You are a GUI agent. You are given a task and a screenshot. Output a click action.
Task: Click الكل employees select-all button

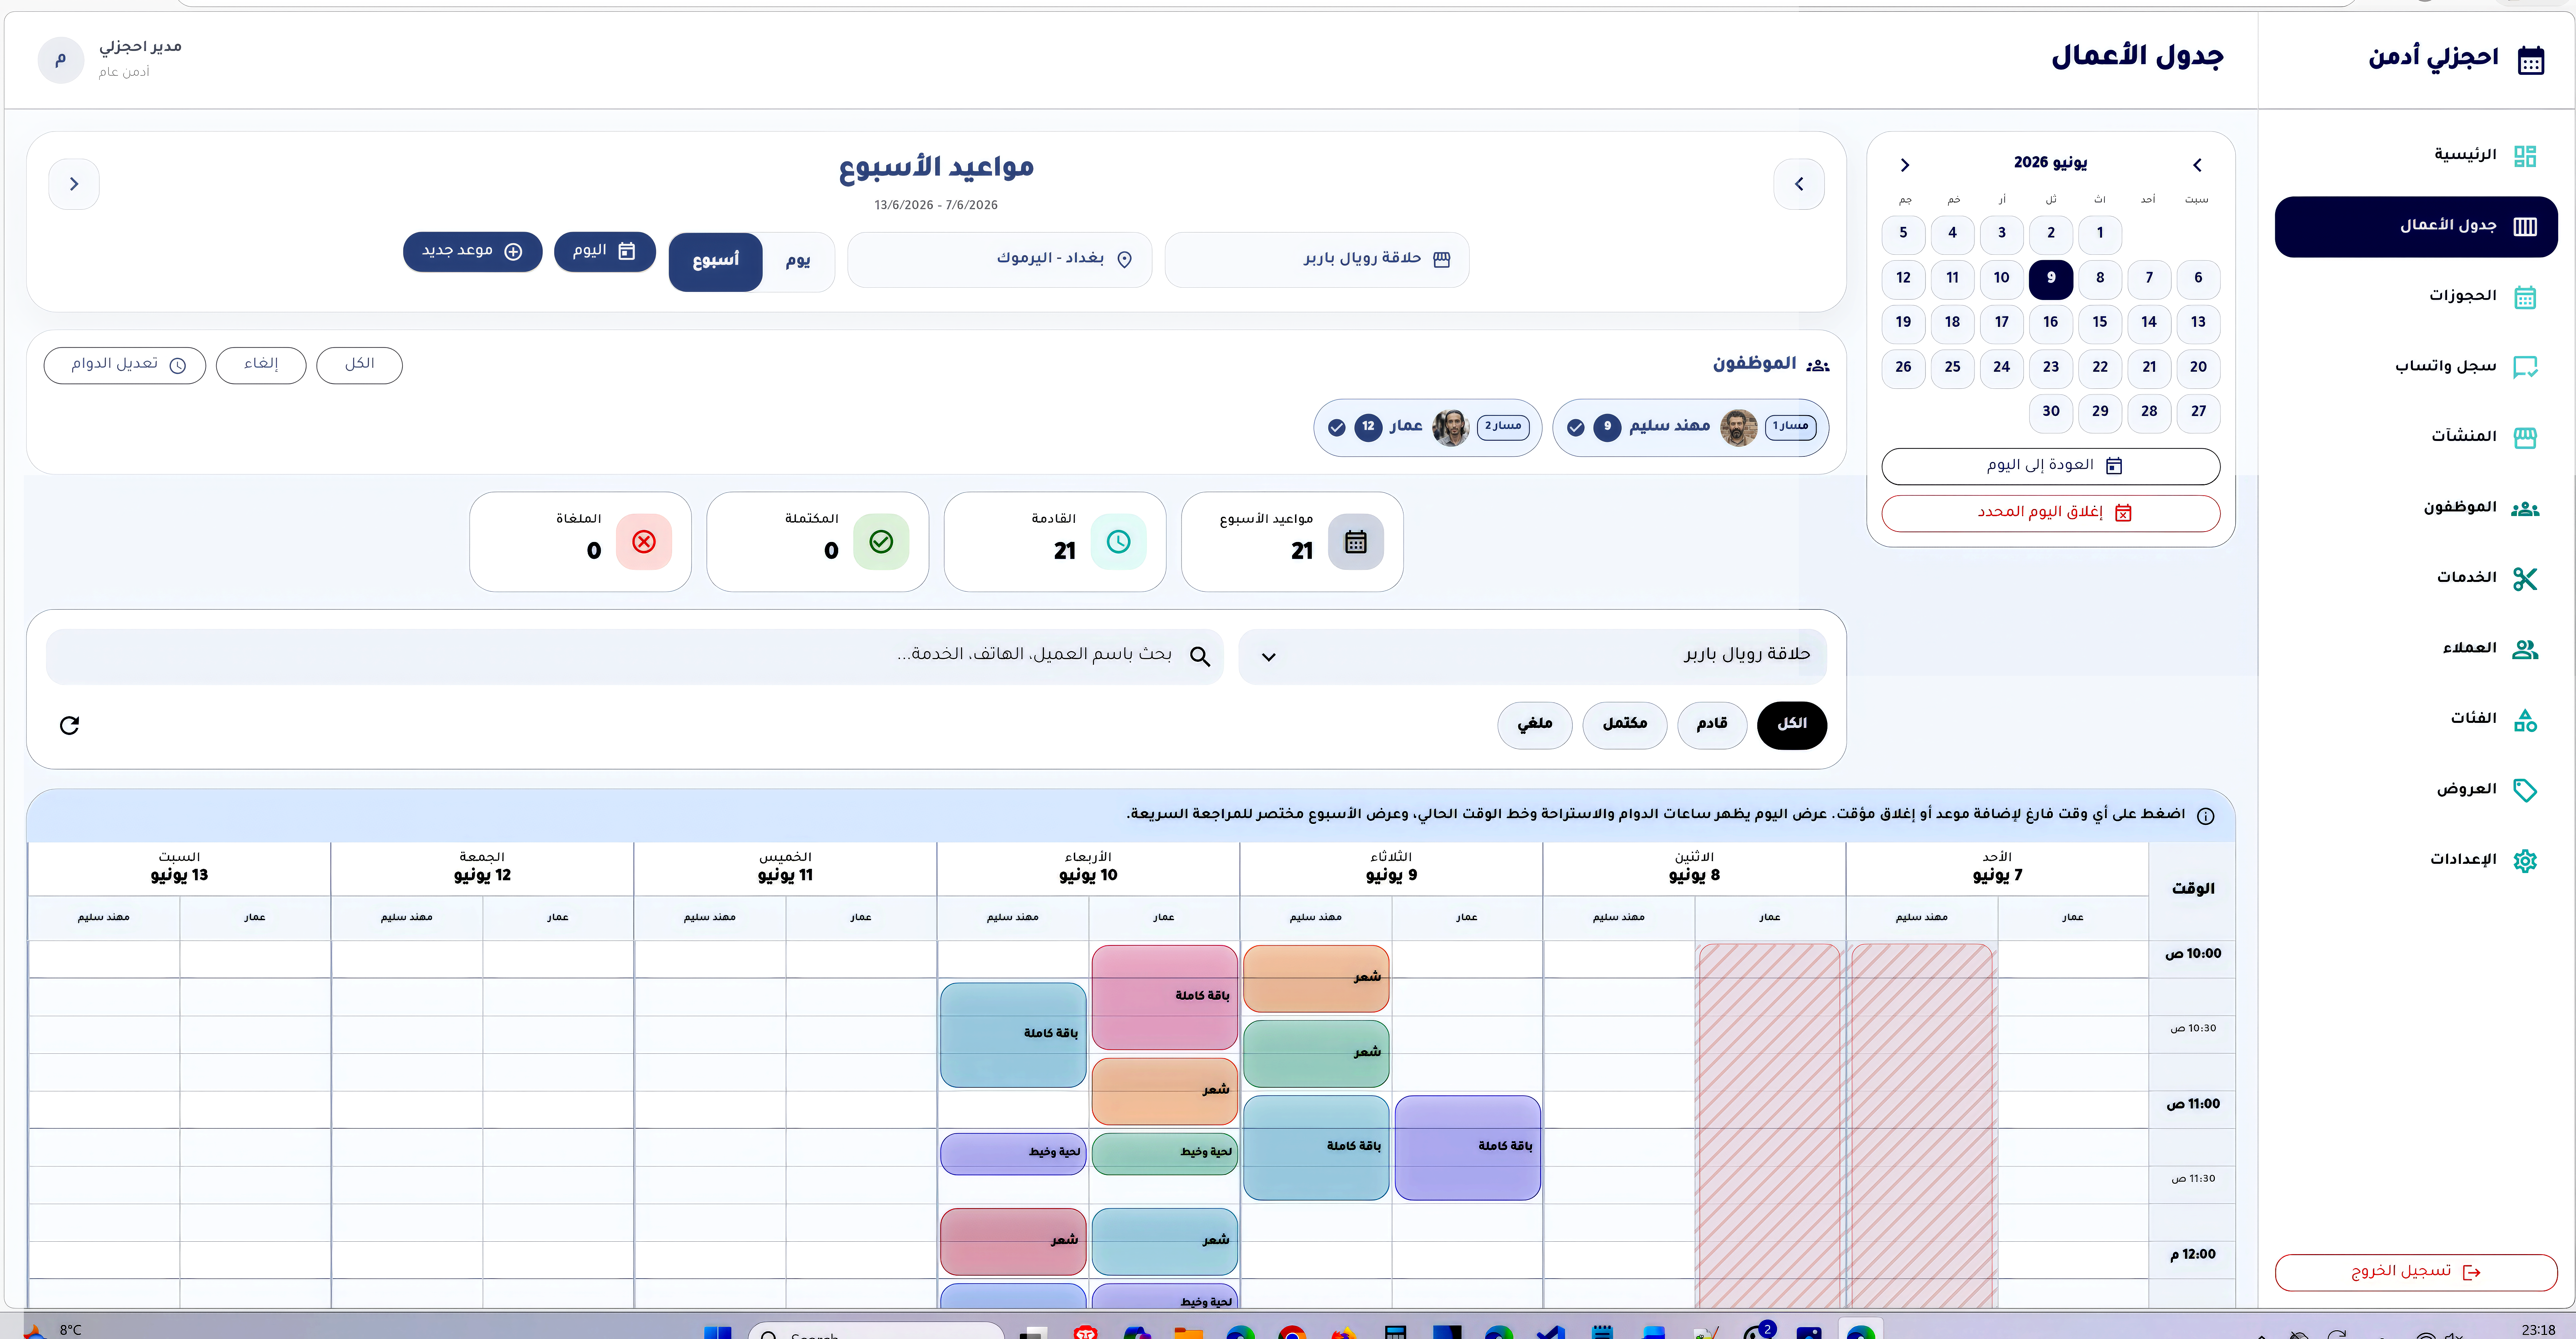pyautogui.click(x=360, y=365)
